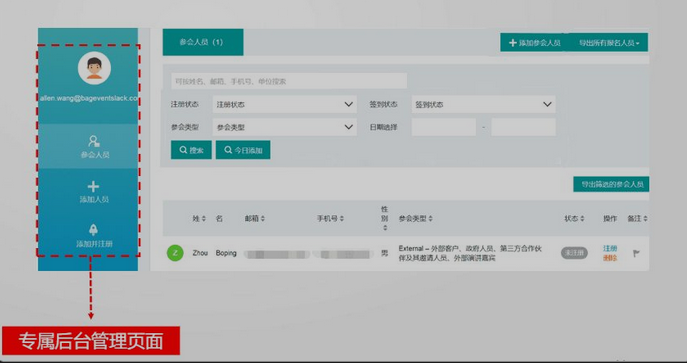Screen dimensions: 687x363
Task: Click the green Z avatar for Zhou
Action: point(175,253)
